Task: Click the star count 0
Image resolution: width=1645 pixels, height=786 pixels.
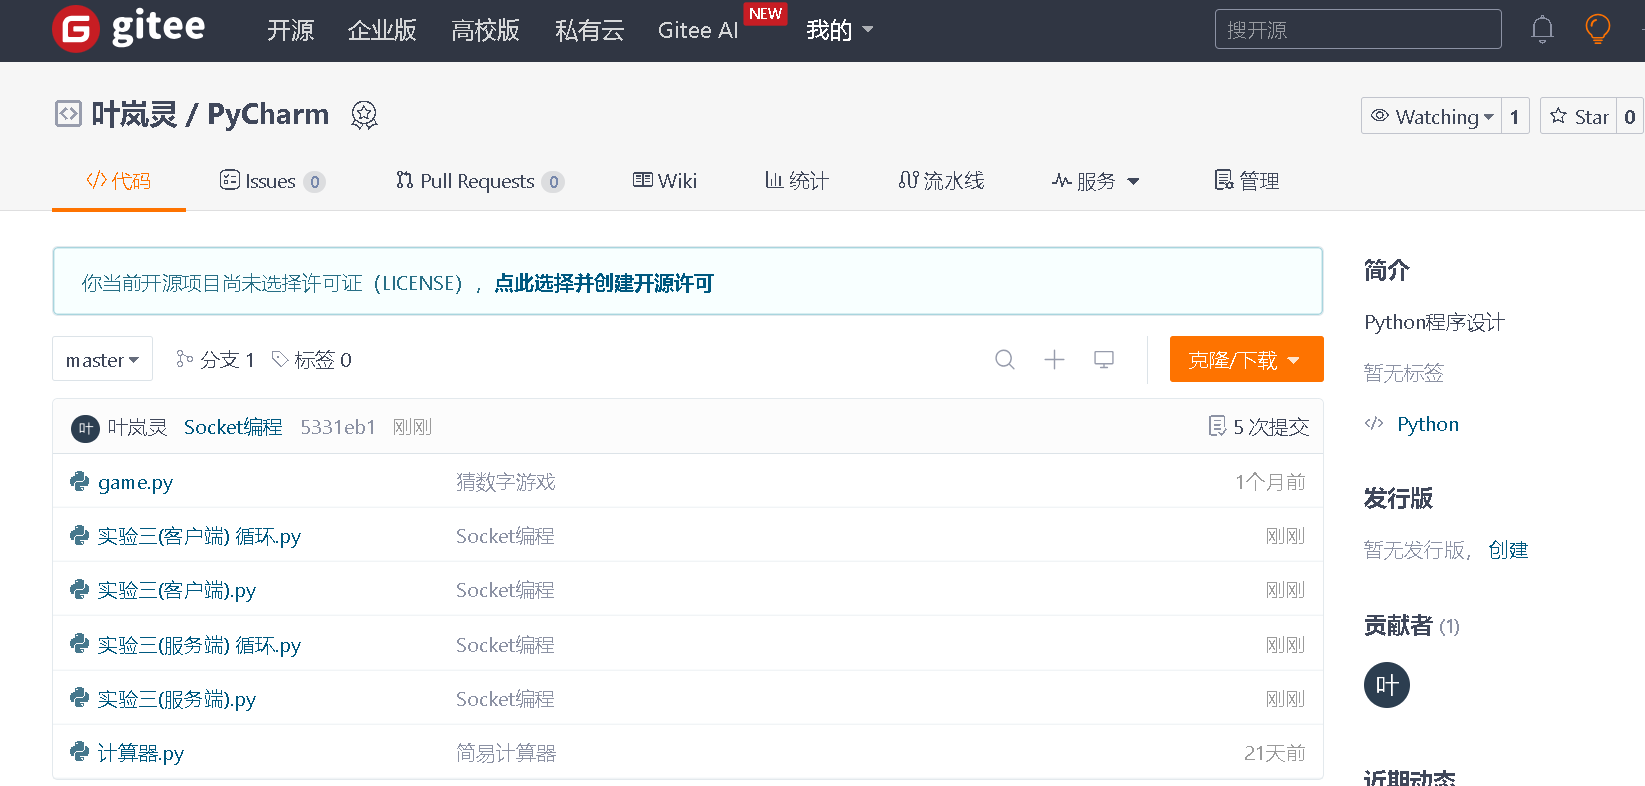Action: tap(1630, 116)
